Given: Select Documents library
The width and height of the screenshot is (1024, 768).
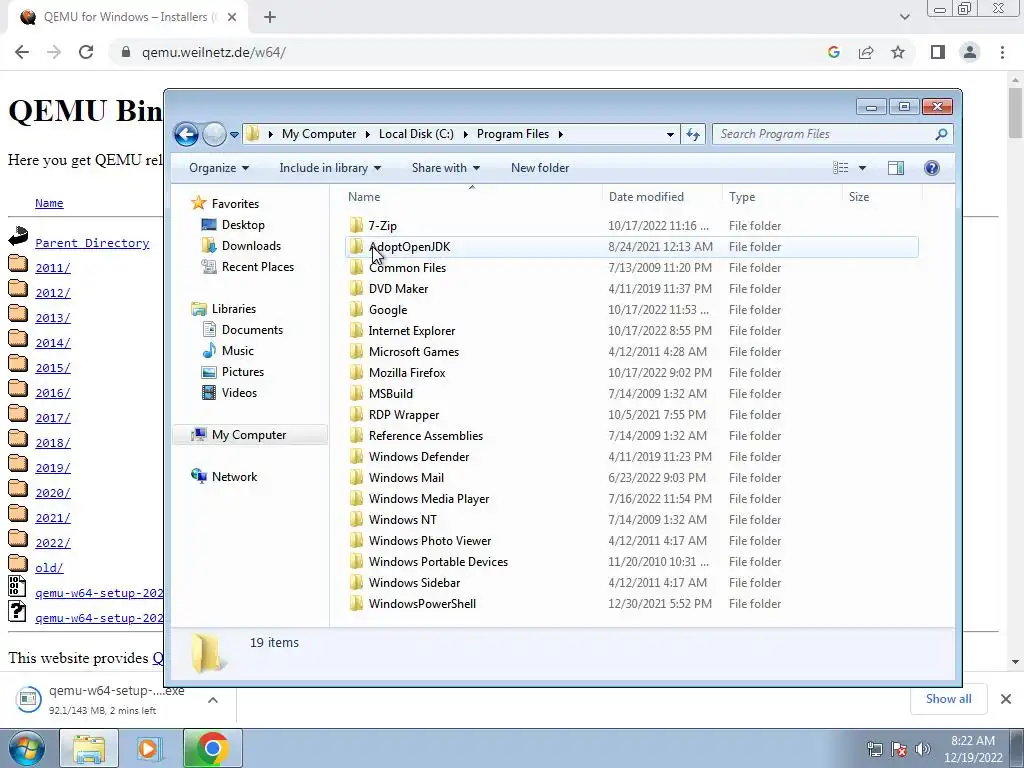Looking at the screenshot, I should point(252,330).
